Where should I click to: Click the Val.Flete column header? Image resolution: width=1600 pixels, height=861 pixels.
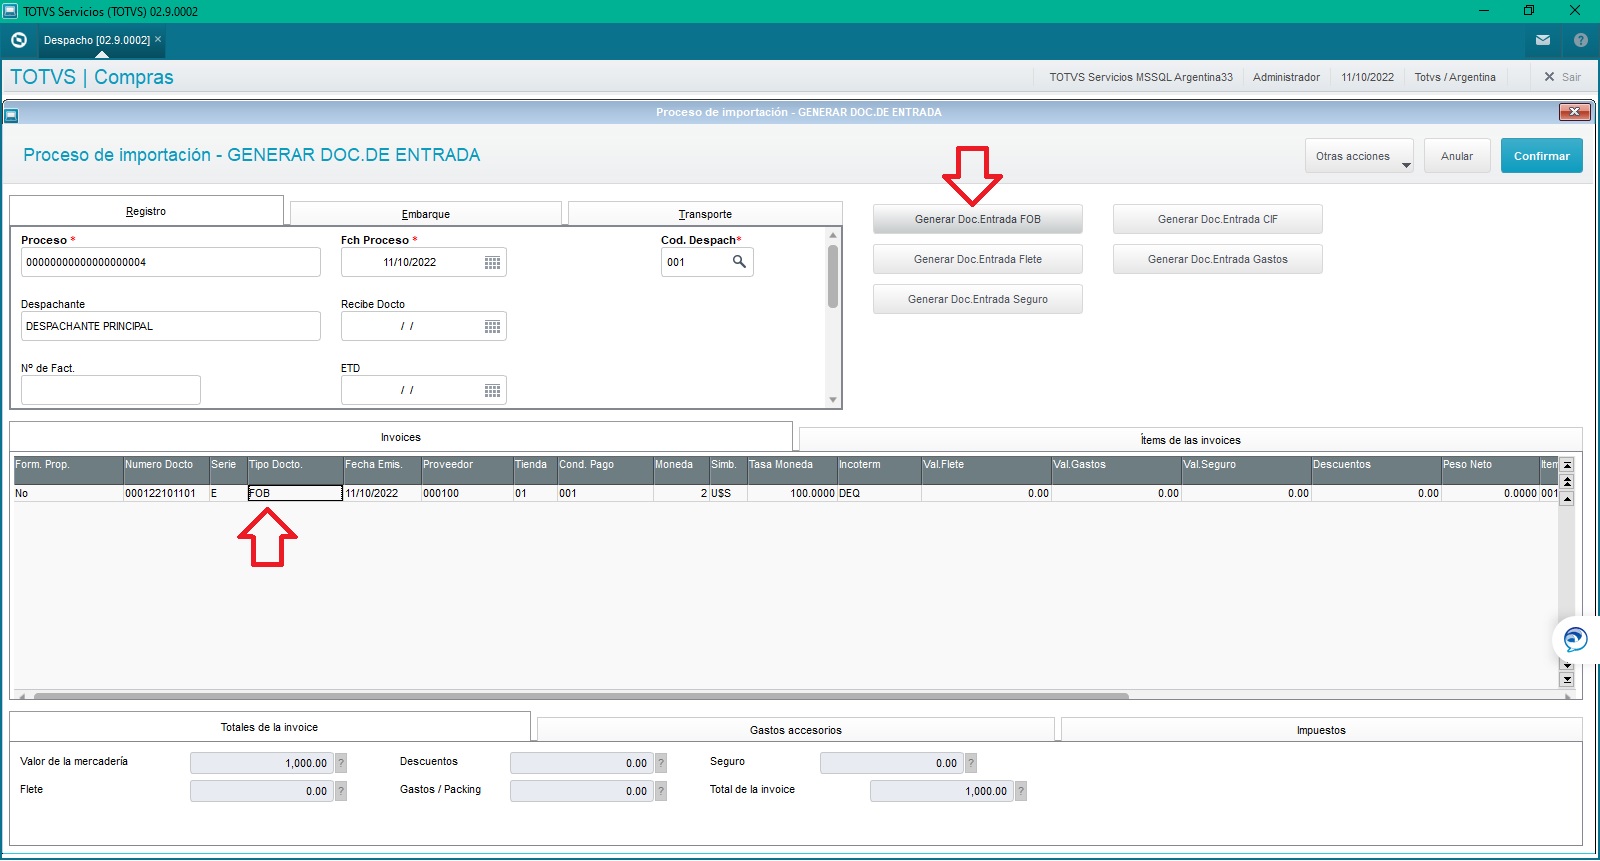coord(986,471)
